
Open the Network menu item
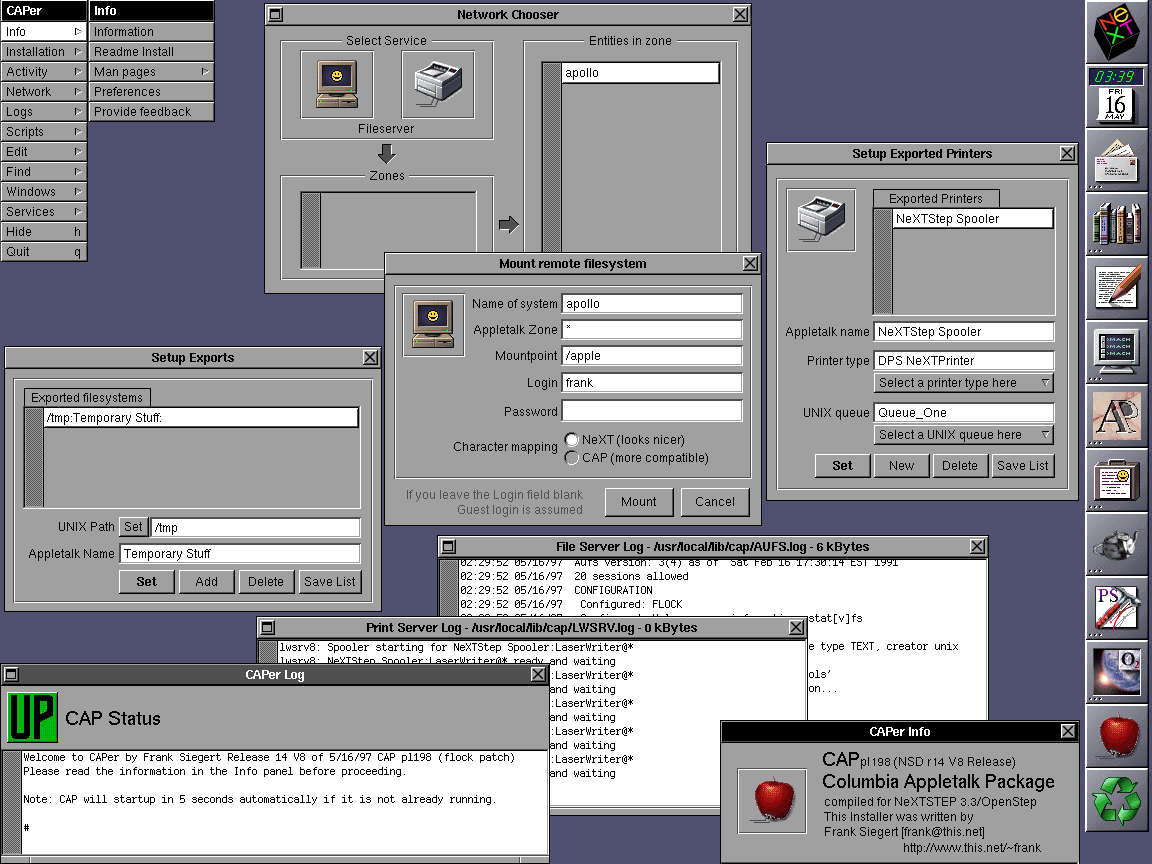43,92
